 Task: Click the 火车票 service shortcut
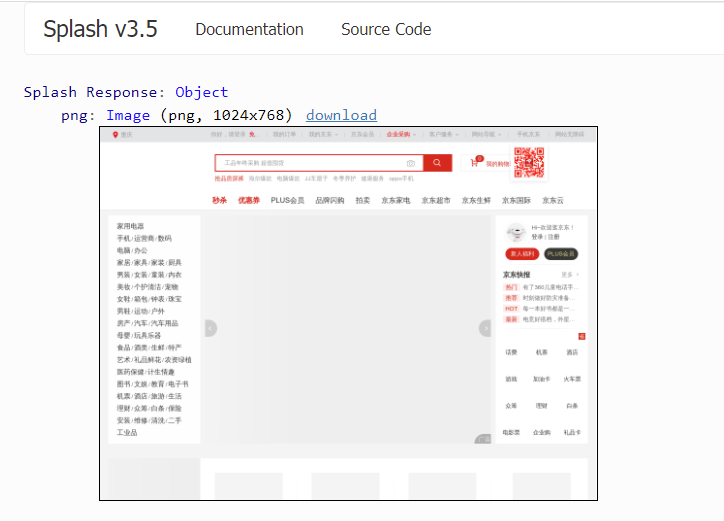(x=572, y=379)
